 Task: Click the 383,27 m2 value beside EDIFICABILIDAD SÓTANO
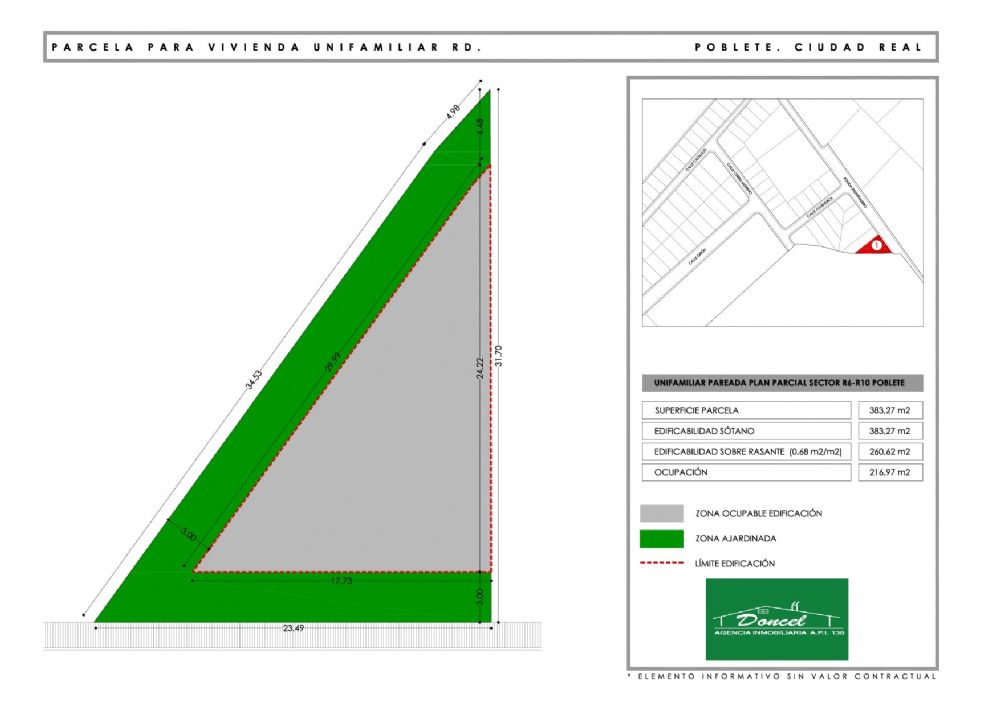(x=890, y=430)
